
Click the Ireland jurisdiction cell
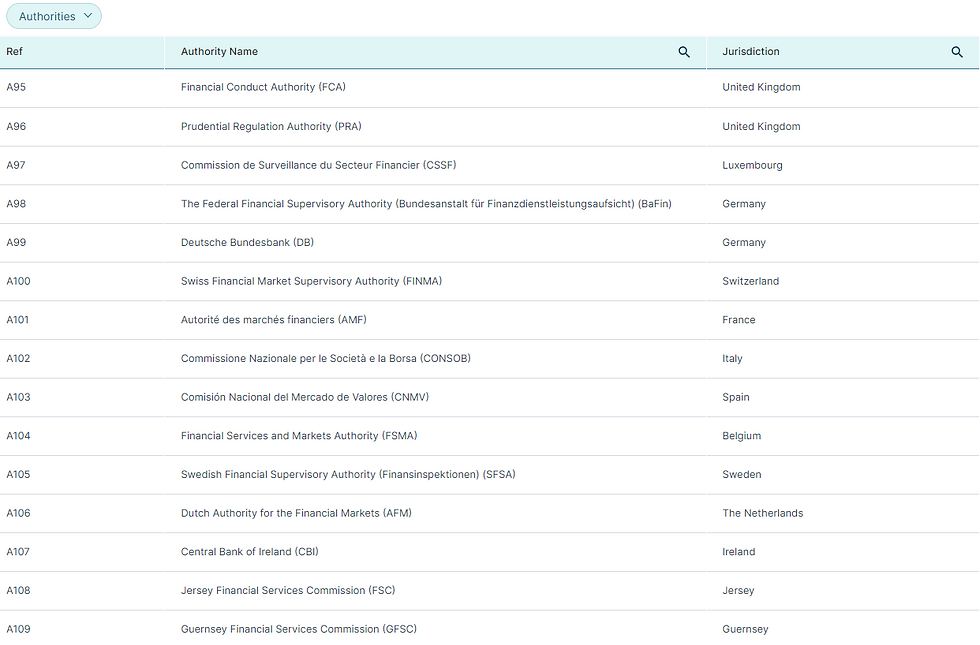(x=739, y=552)
